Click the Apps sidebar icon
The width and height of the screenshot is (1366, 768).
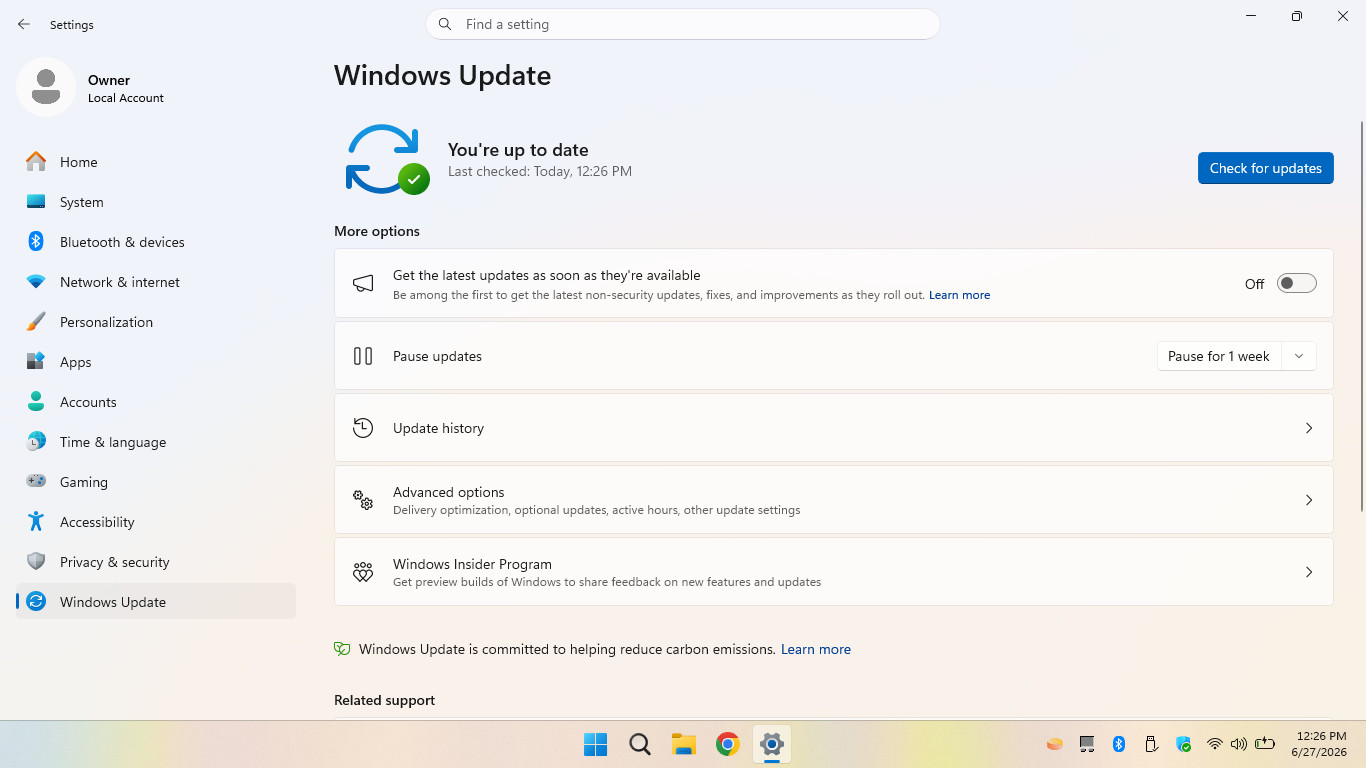click(36, 362)
